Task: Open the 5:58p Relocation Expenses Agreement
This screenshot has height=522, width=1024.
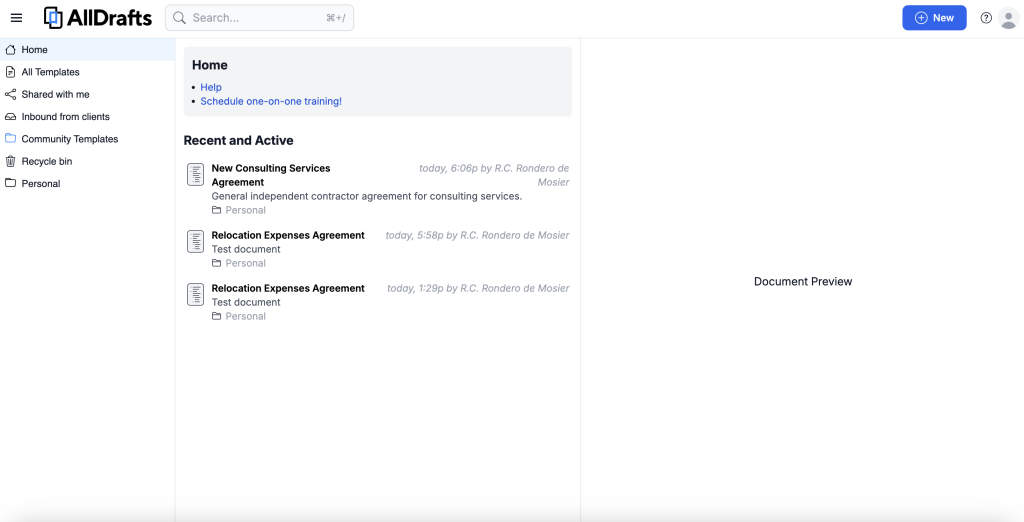Action: pos(288,236)
